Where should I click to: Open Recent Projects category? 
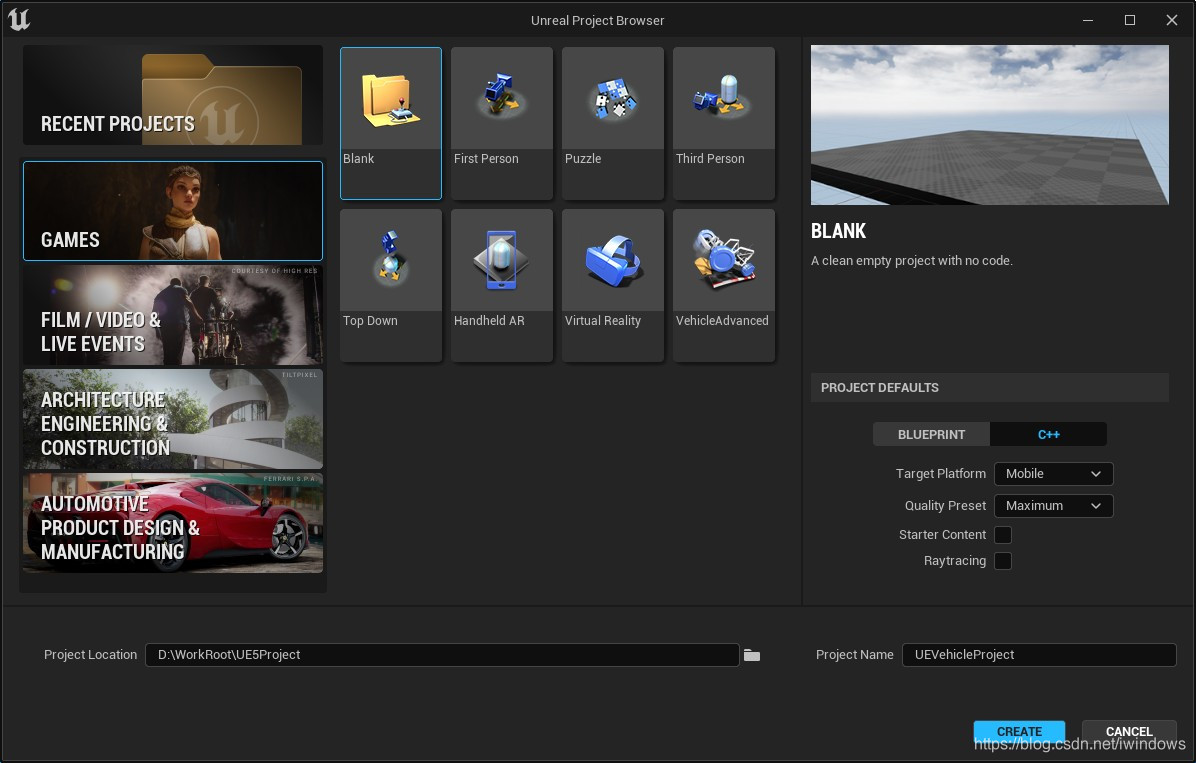[173, 95]
